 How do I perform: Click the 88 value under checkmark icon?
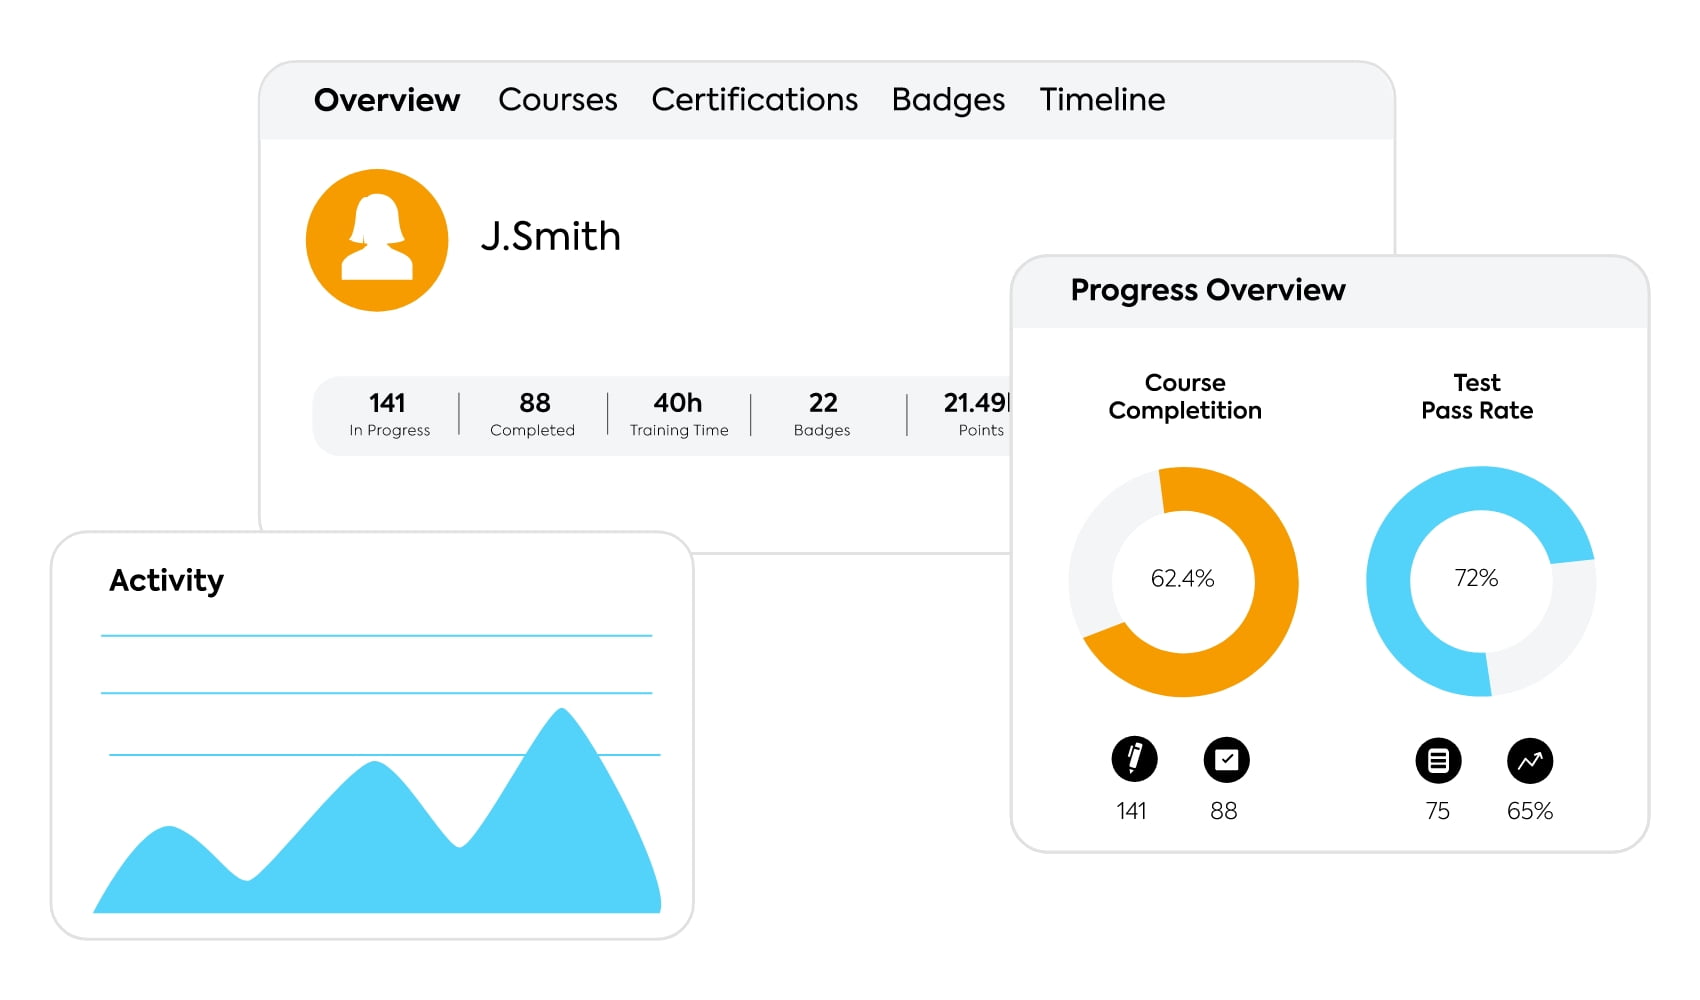[1224, 811]
